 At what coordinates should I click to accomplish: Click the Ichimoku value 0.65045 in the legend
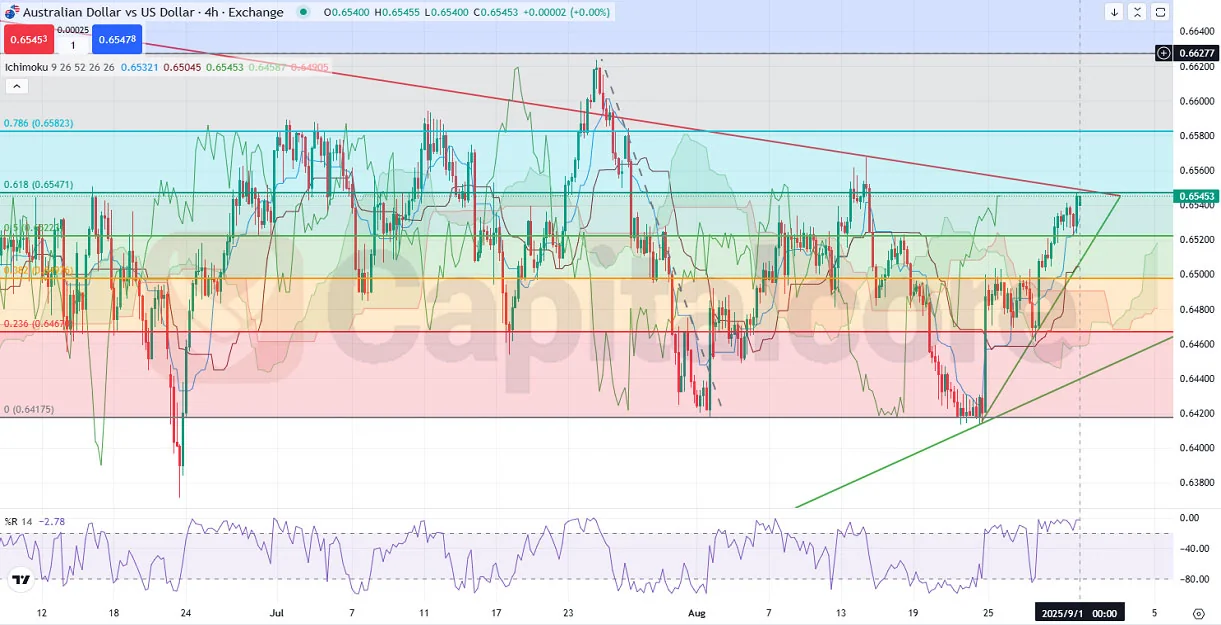[181, 68]
